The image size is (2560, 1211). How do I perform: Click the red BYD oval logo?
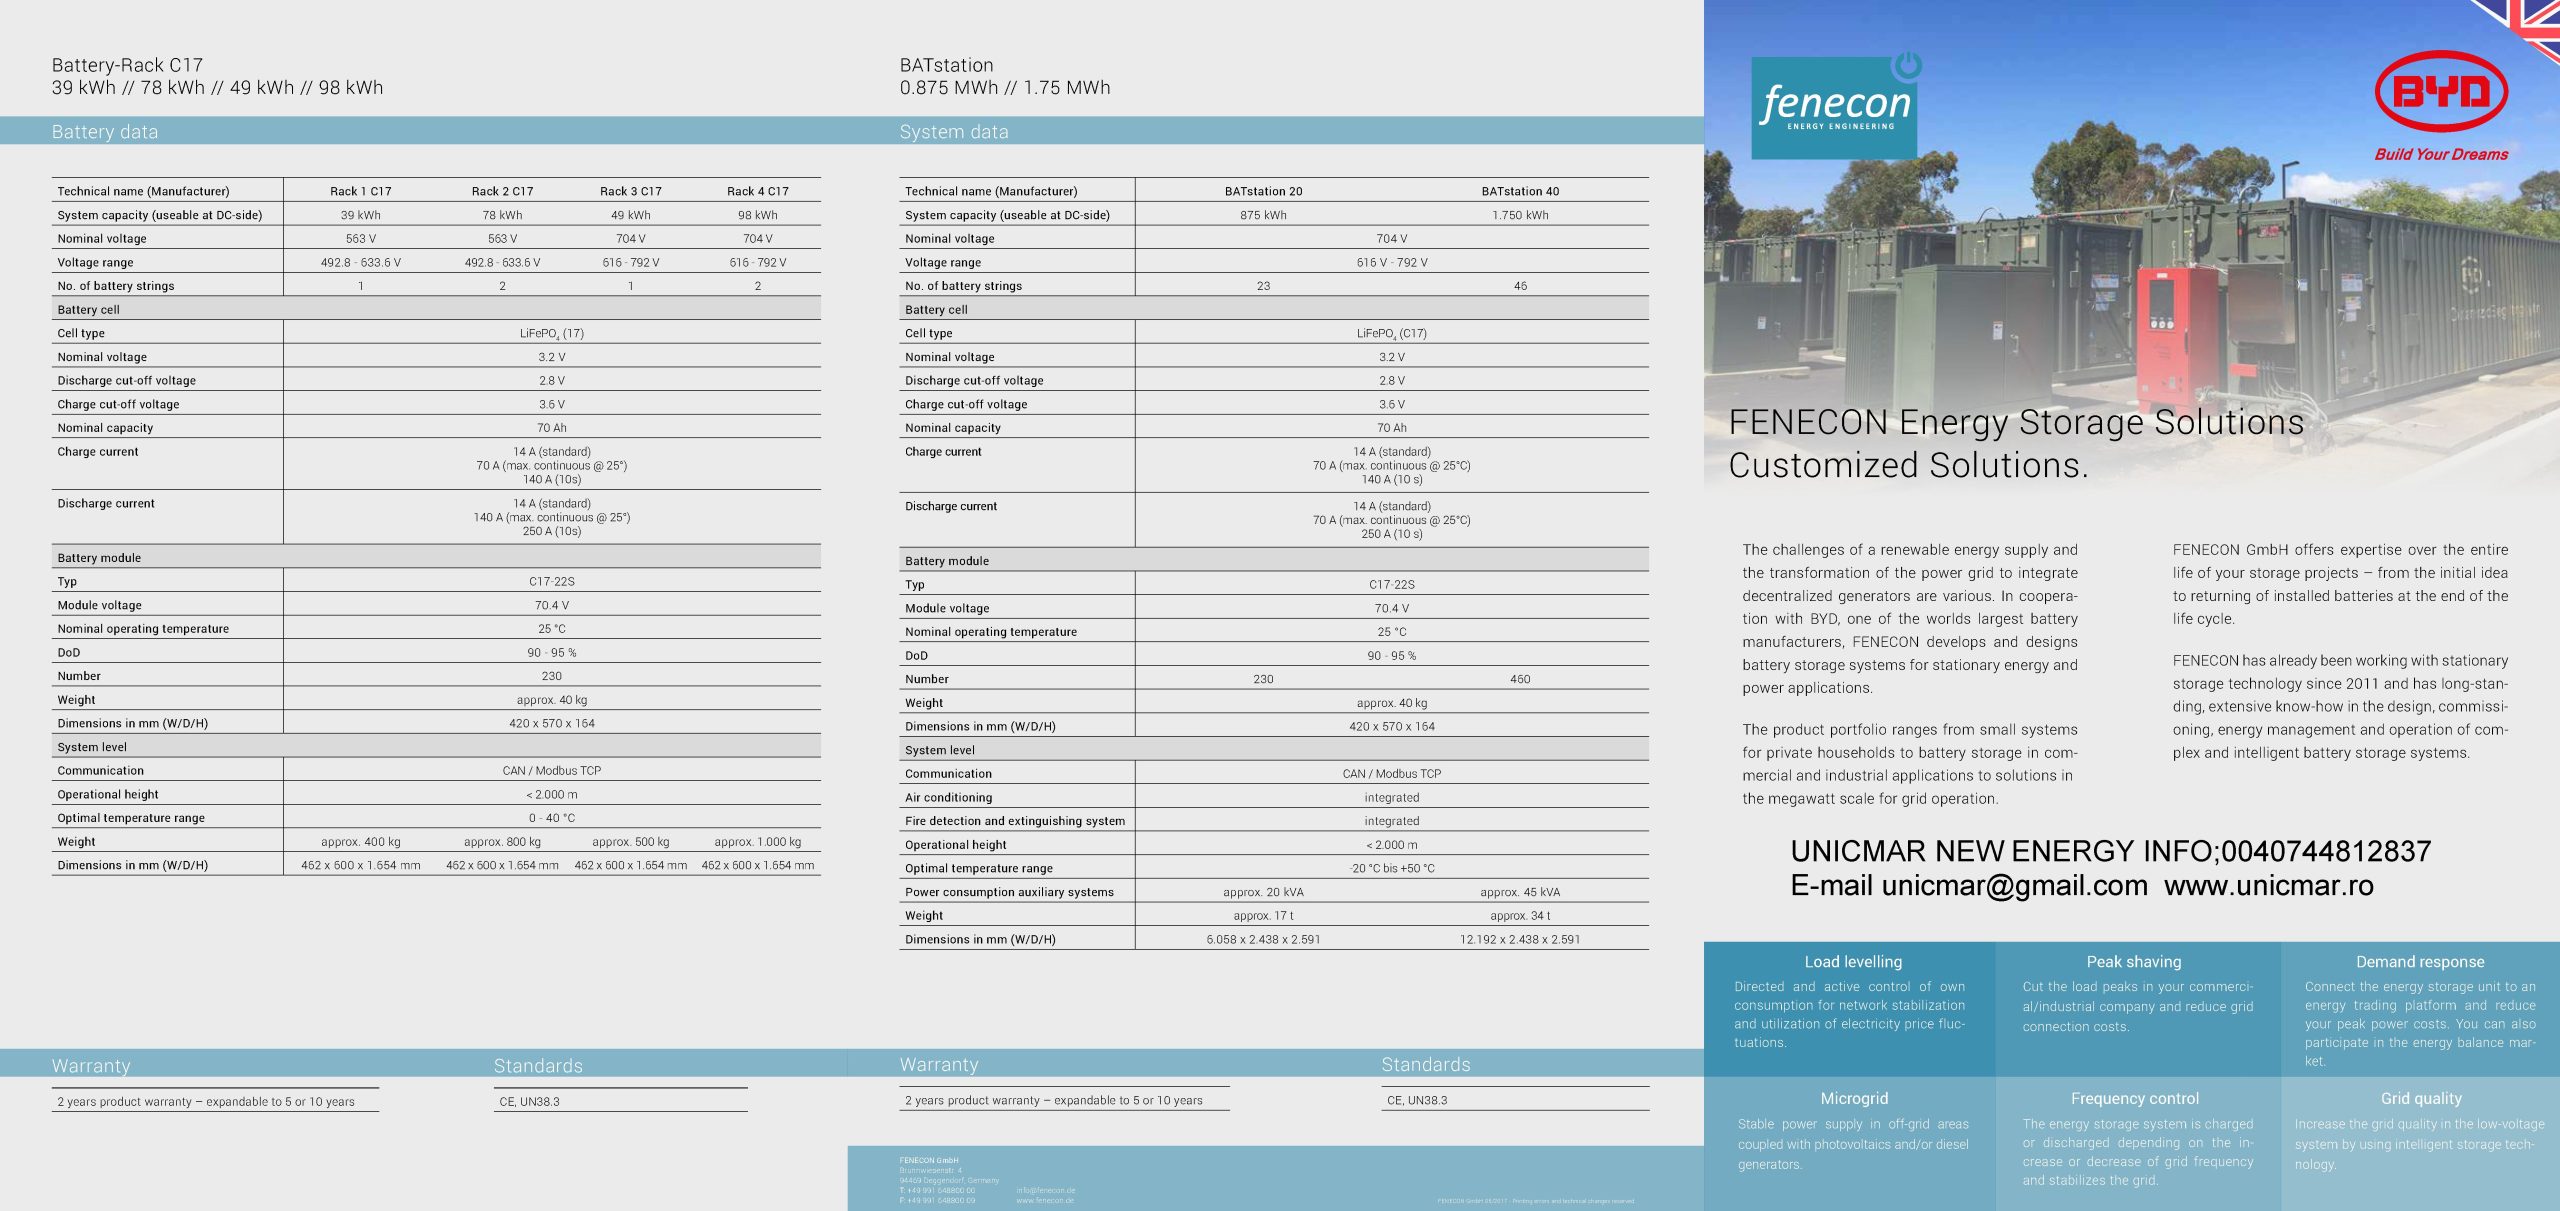tap(2440, 91)
